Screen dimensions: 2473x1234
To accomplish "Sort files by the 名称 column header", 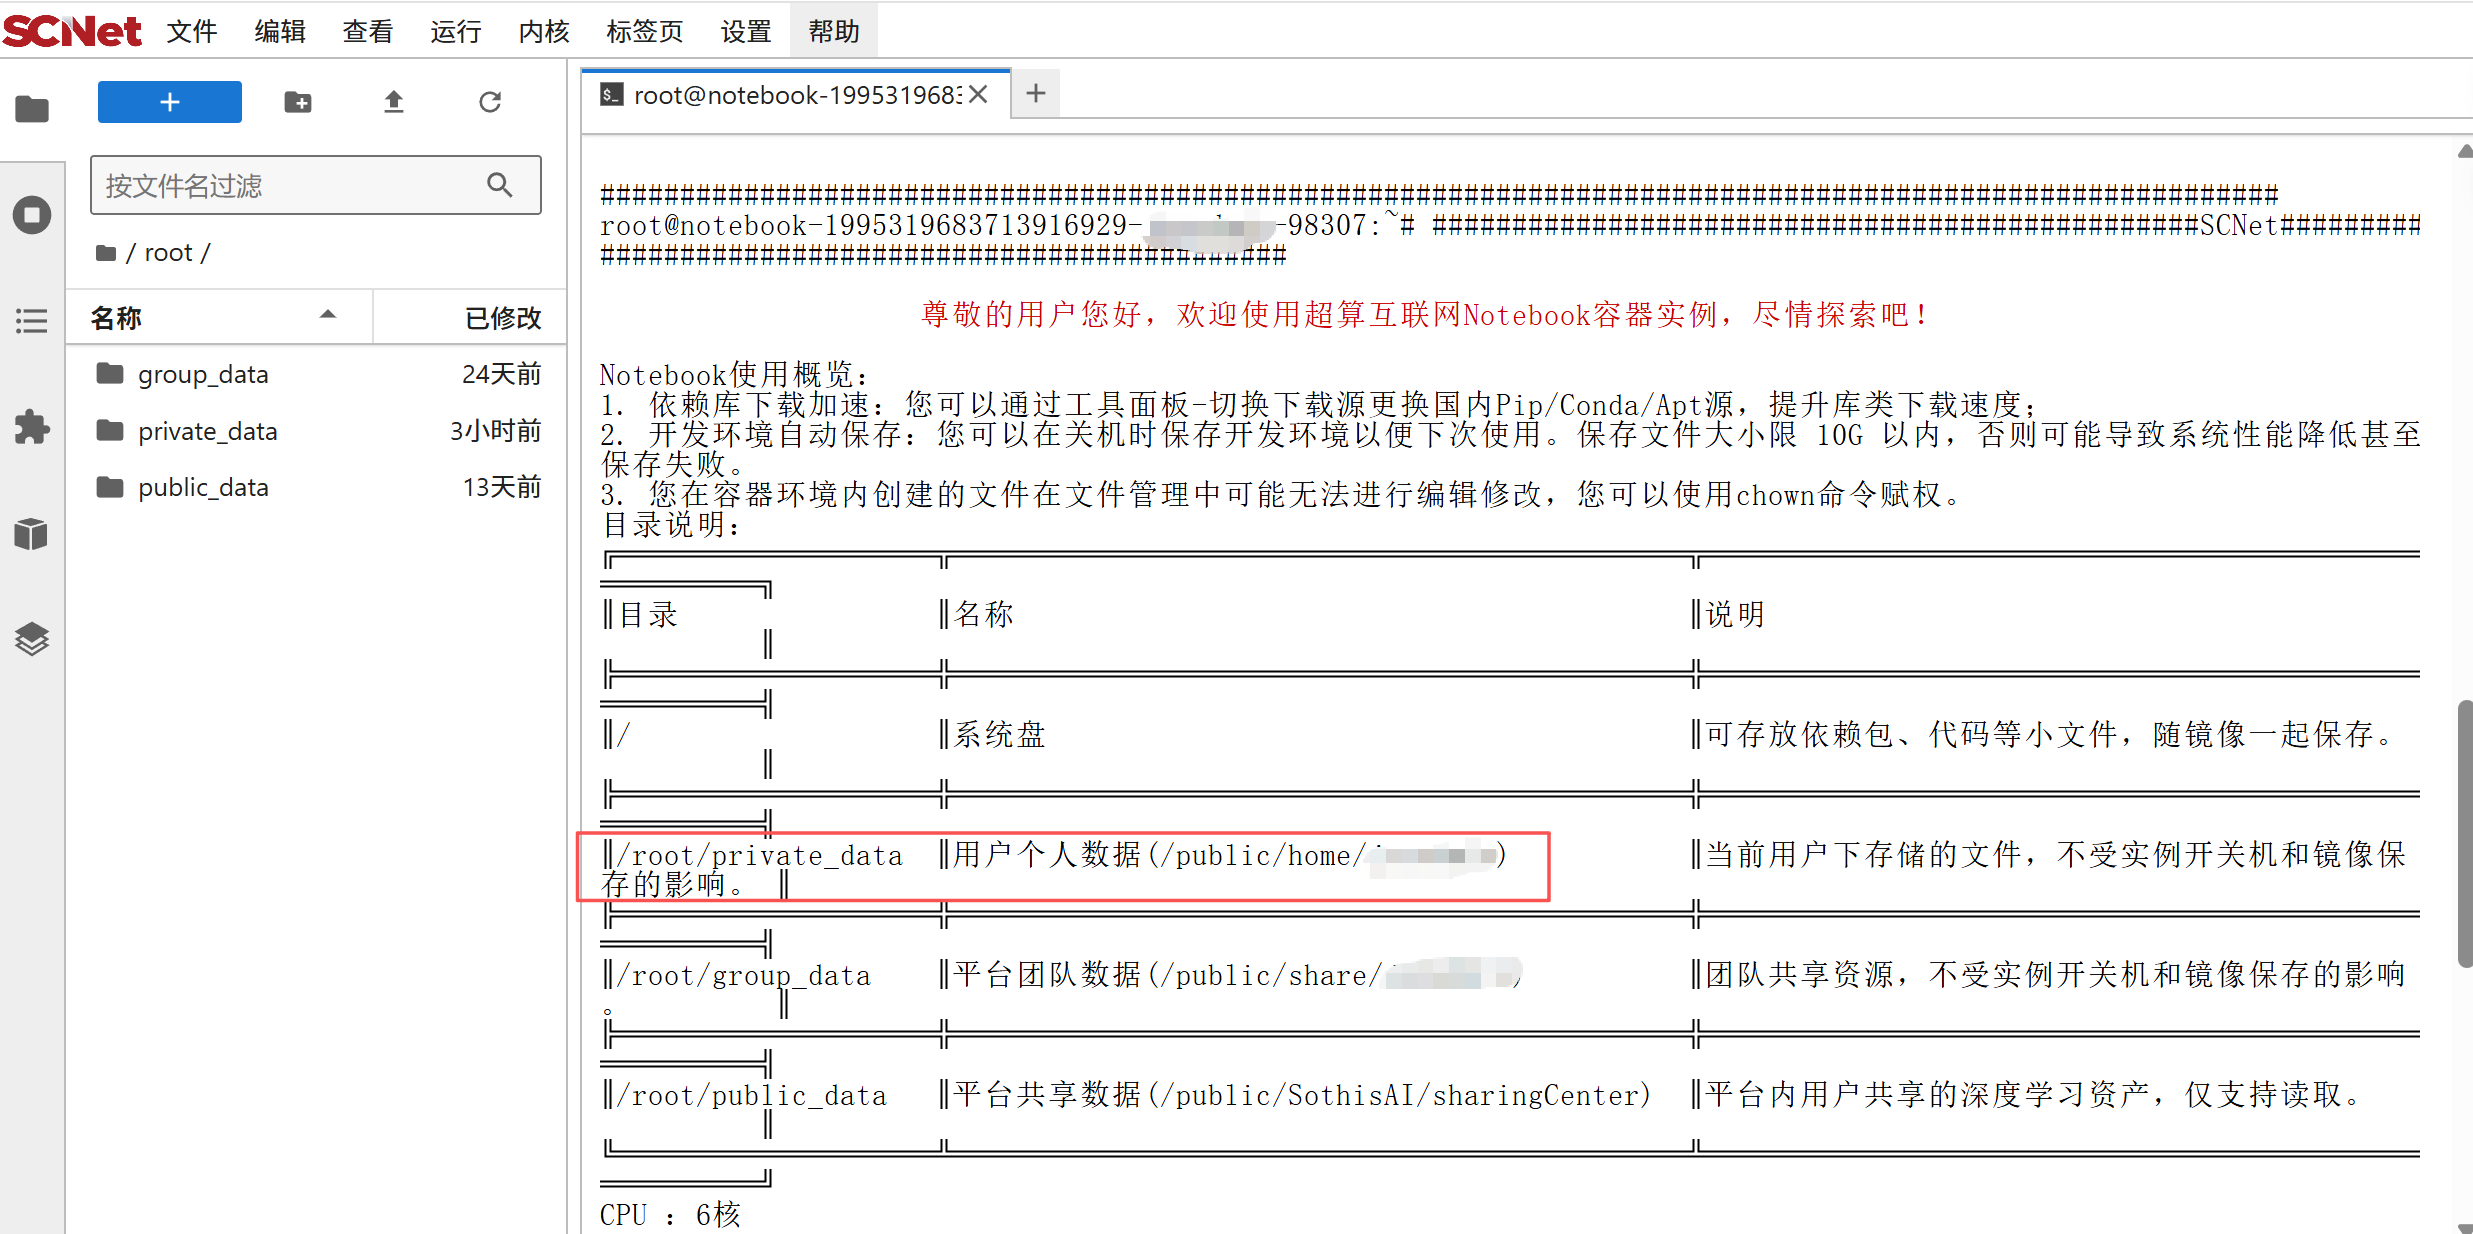I will (116, 318).
